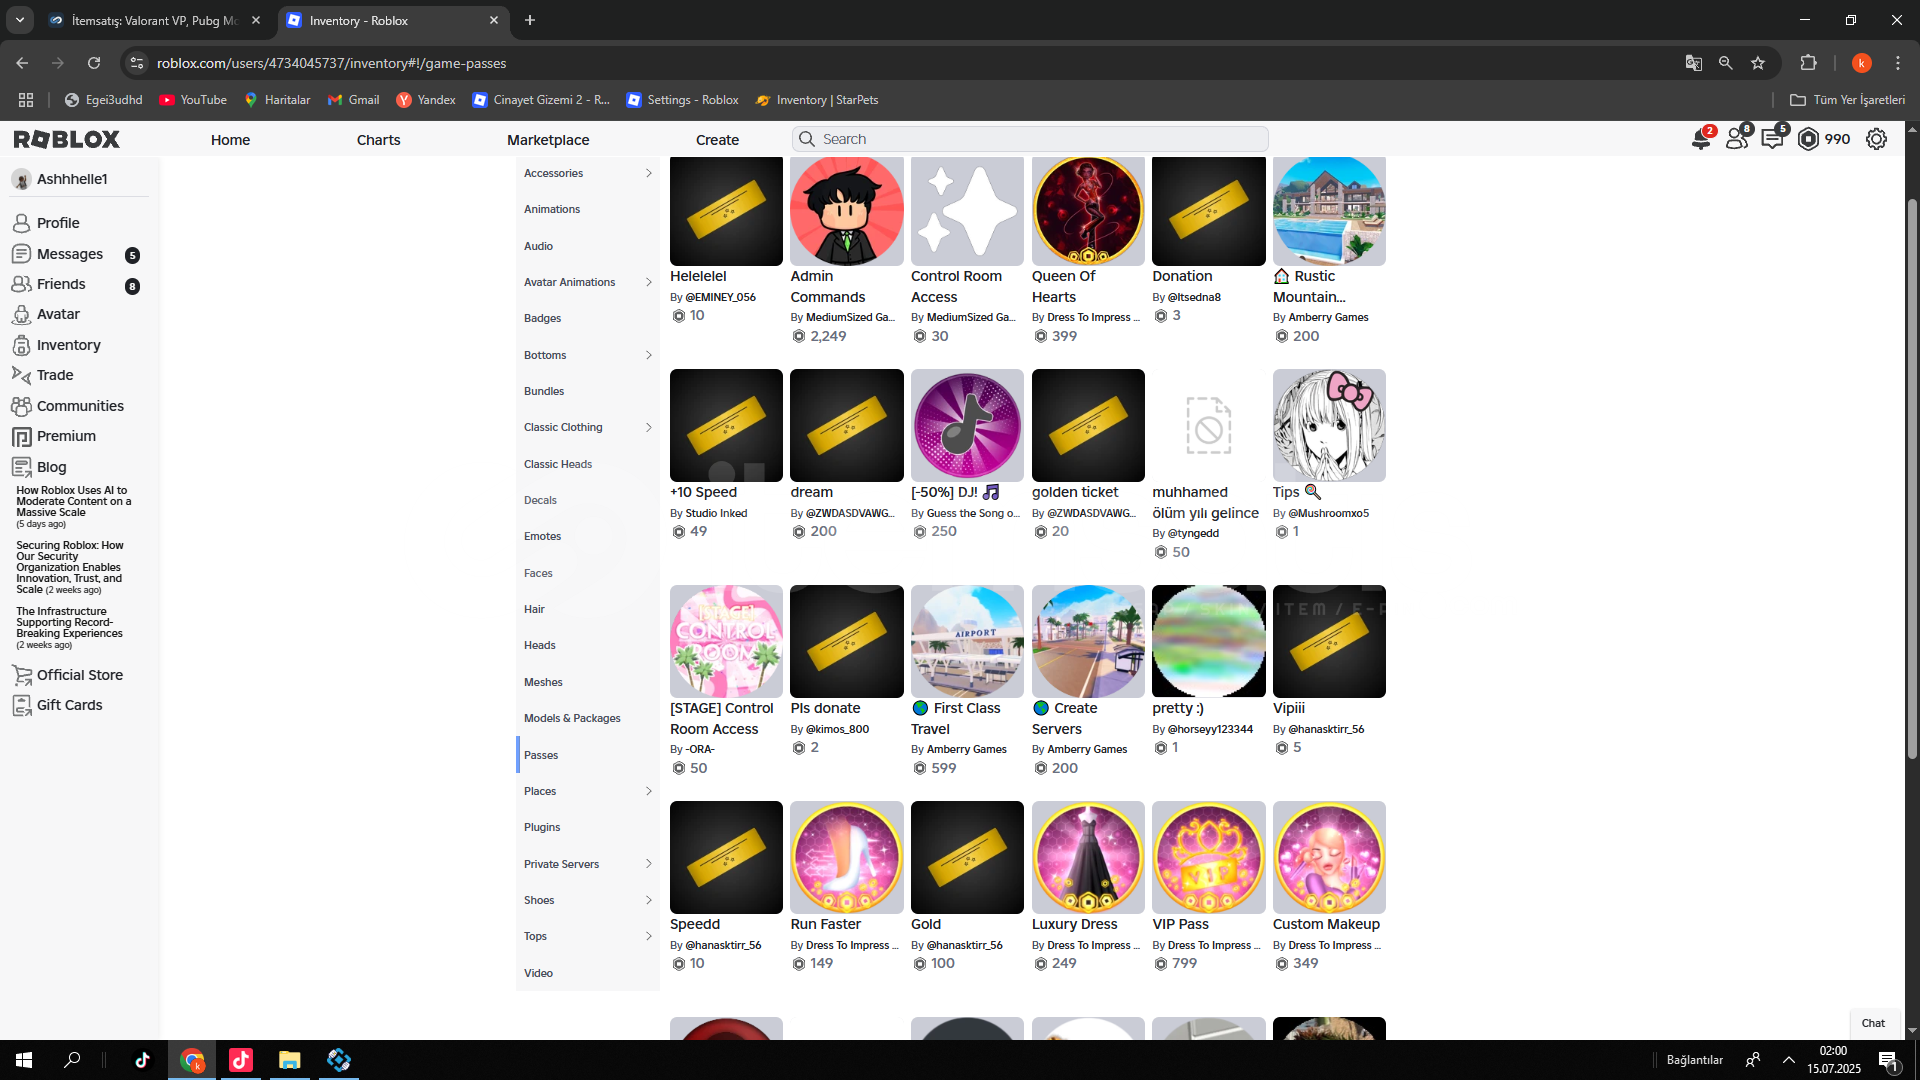Click the browser address bar URL
1920x1080 pixels.
(331, 63)
